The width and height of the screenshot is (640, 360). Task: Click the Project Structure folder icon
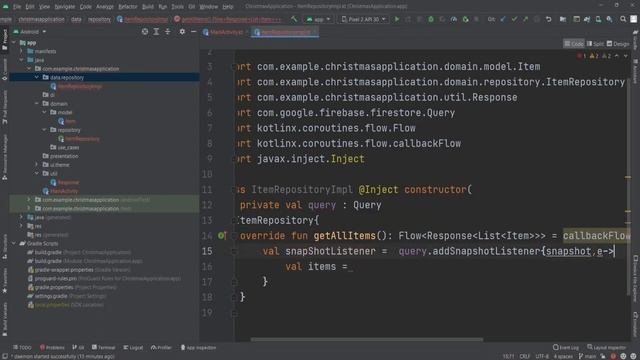(x=563, y=19)
